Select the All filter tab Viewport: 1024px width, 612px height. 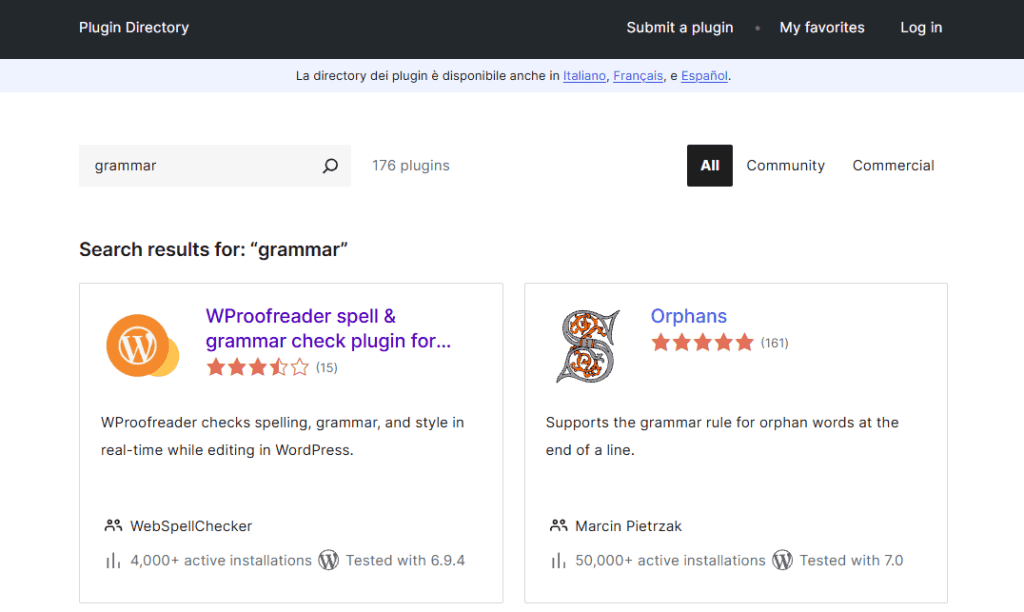(x=710, y=166)
